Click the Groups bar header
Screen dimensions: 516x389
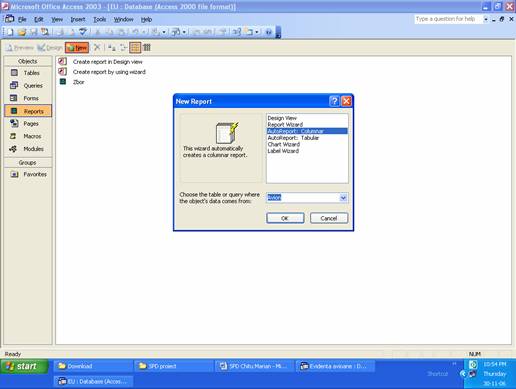point(28,163)
